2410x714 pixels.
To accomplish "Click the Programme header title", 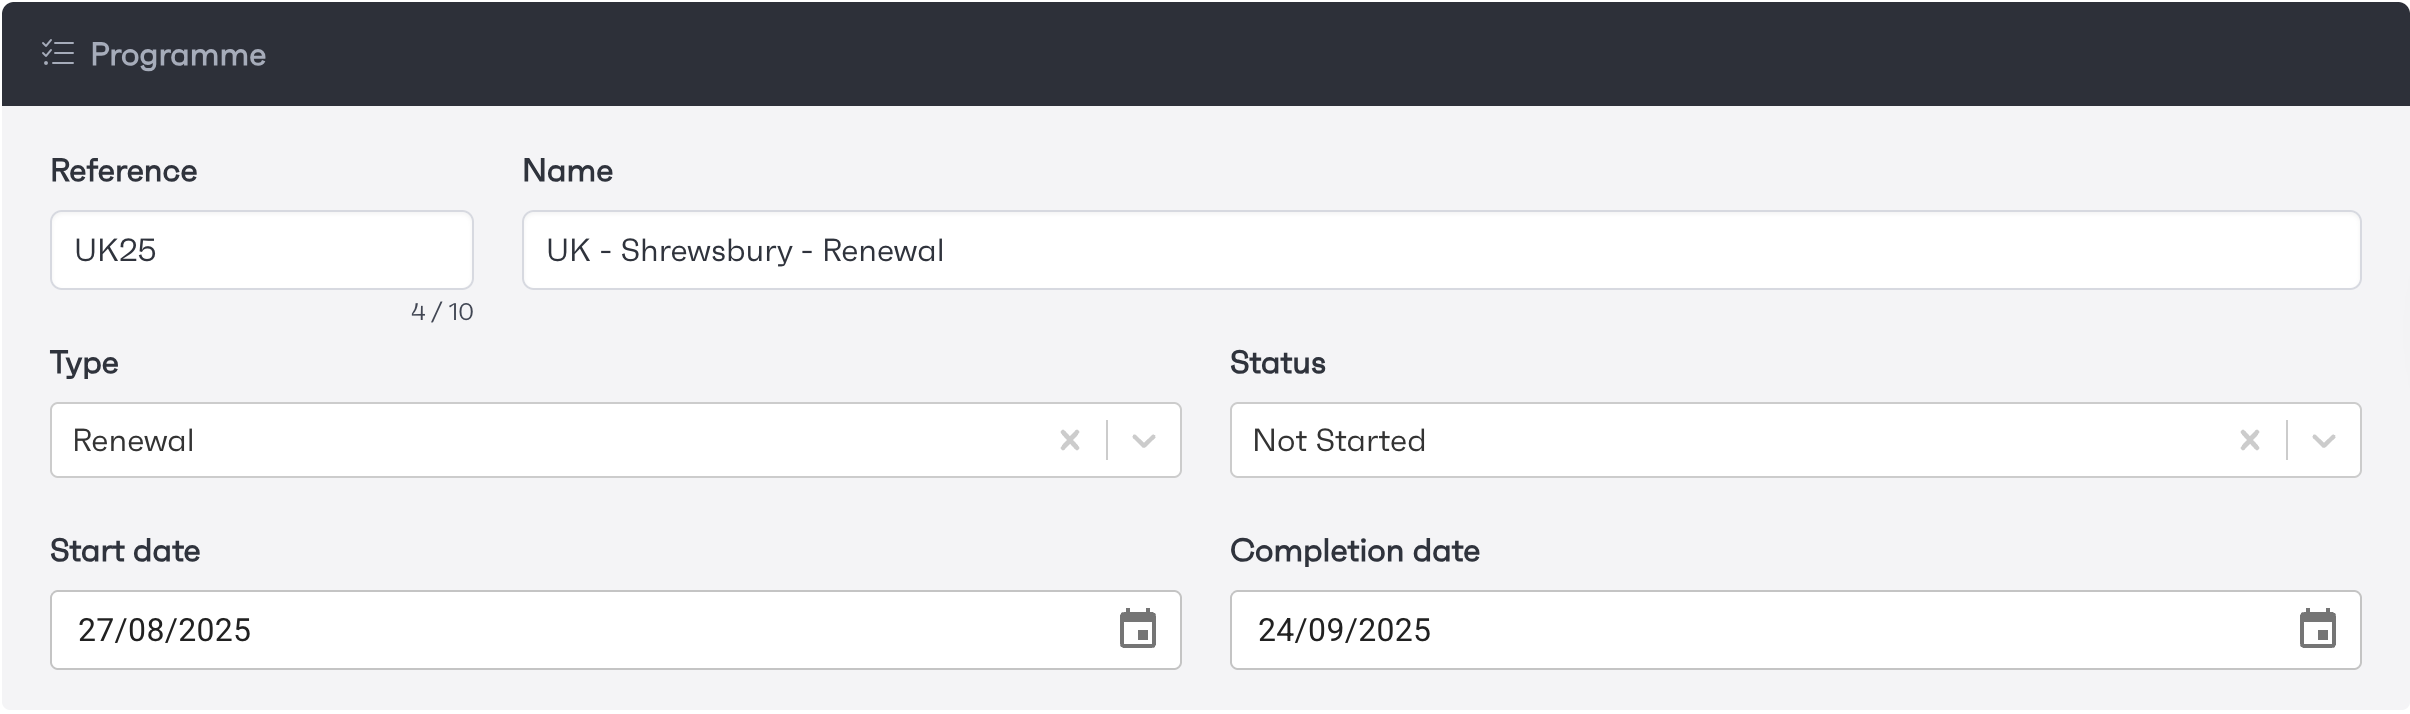I will [x=178, y=54].
